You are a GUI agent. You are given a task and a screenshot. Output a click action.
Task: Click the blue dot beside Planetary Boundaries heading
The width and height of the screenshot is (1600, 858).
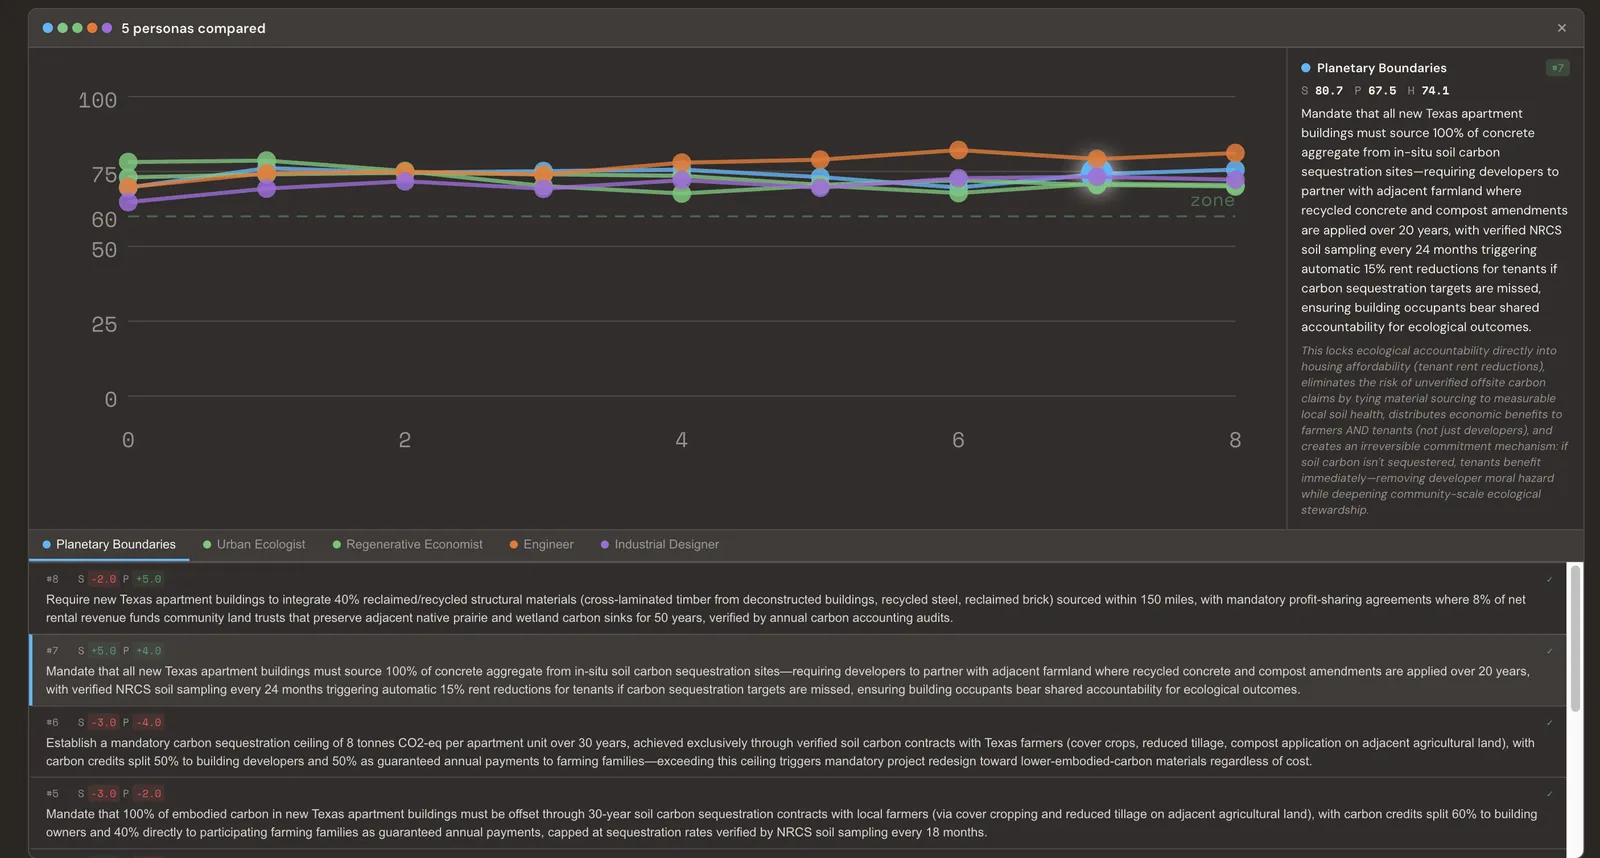pyautogui.click(x=1306, y=68)
